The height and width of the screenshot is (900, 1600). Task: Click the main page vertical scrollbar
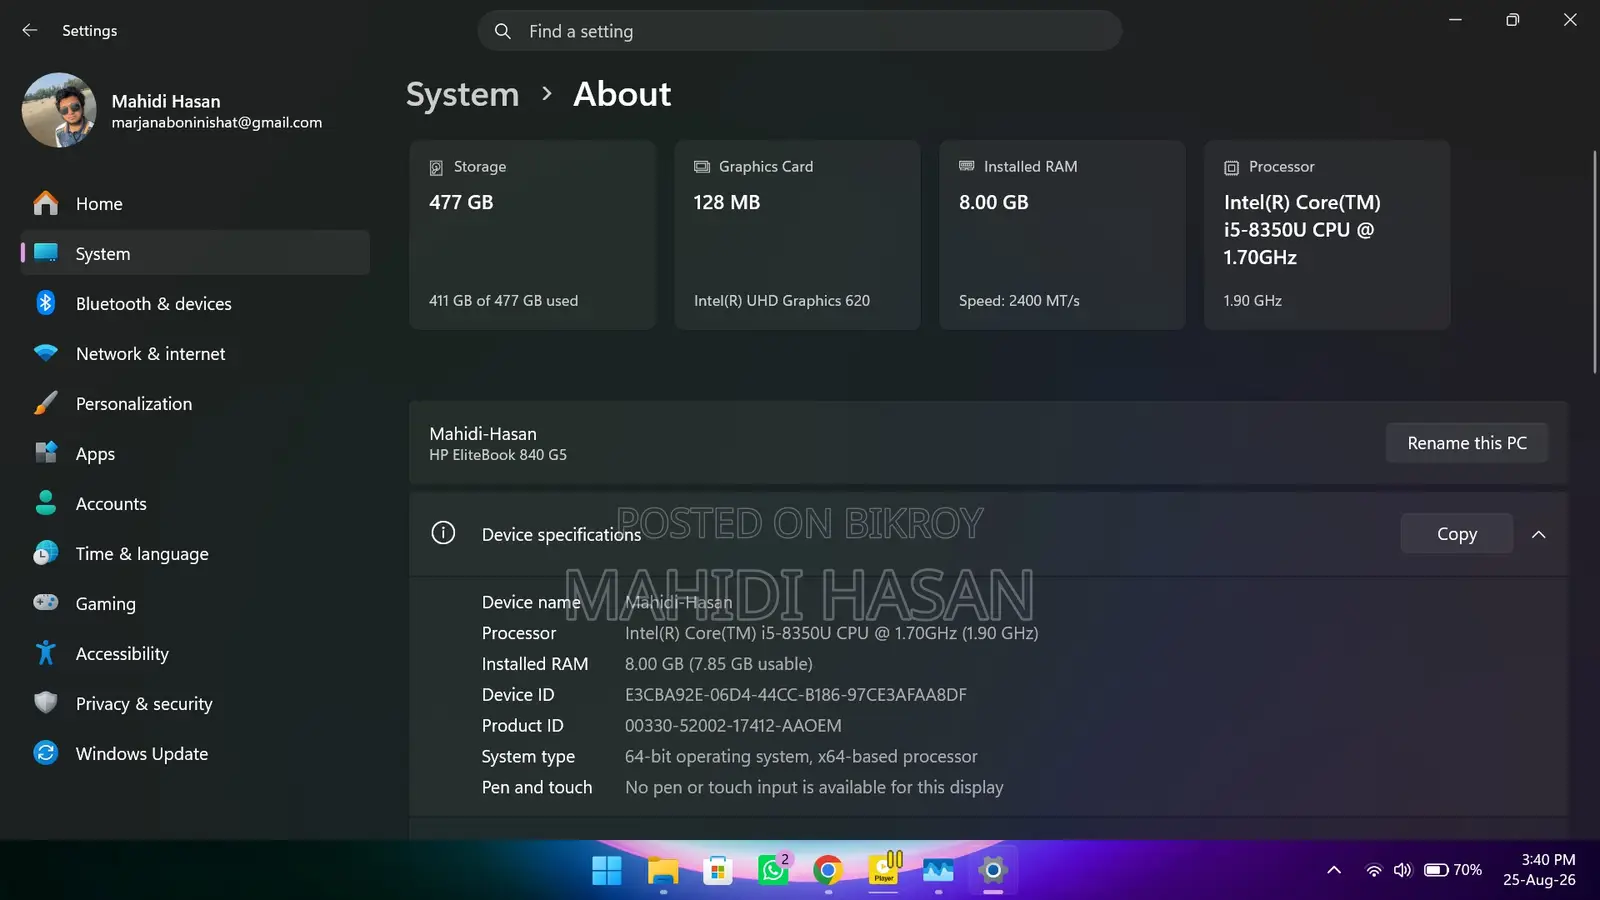point(1594,262)
